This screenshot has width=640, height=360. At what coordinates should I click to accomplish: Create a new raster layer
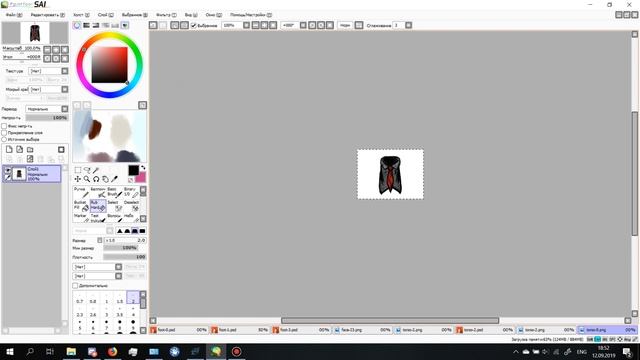click(x=9, y=149)
